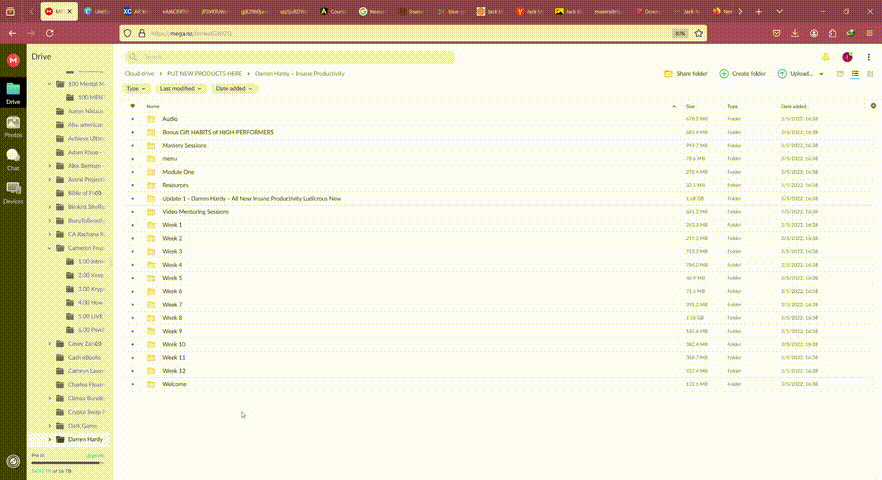Open the account avatar menu
The width and height of the screenshot is (882, 480).
pos(847,57)
